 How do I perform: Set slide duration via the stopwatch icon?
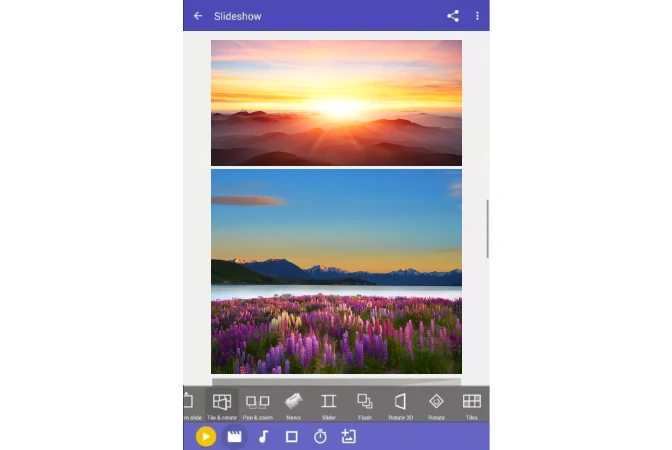click(x=320, y=437)
